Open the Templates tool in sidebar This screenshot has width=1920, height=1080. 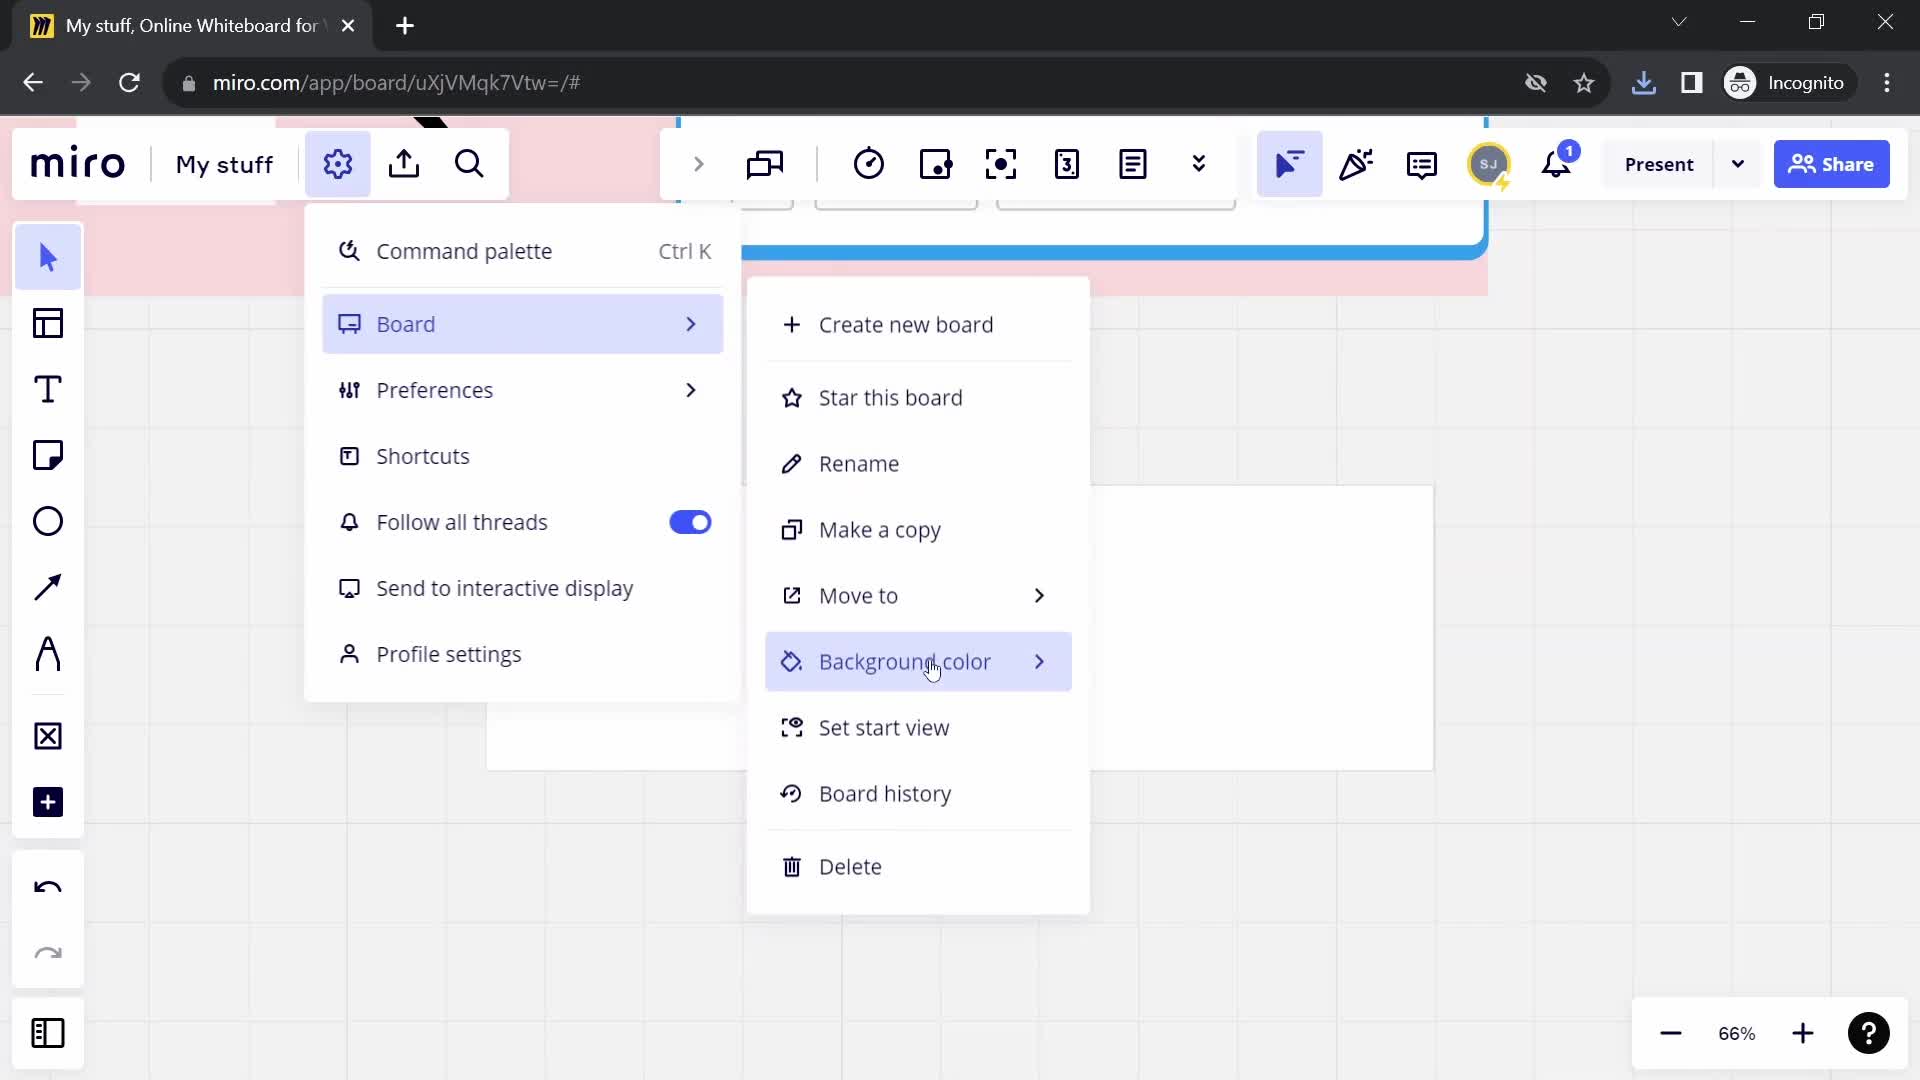pos(48,323)
